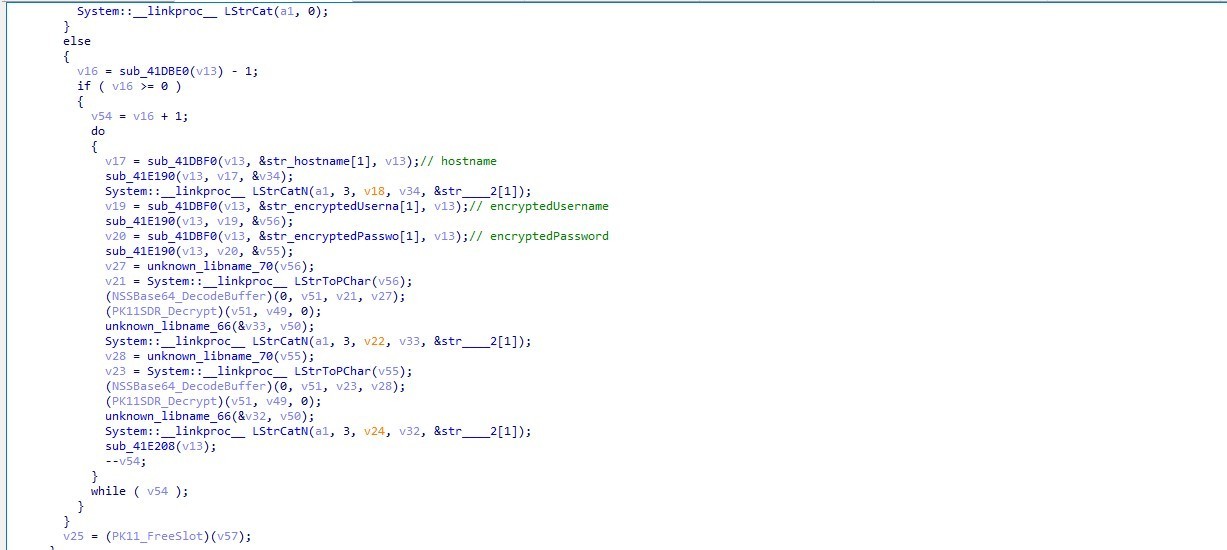The width and height of the screenshot is (1227, 550).
Task: Click the v27 = unknown_libname_70(v56) line
Action: coord(210,266)
